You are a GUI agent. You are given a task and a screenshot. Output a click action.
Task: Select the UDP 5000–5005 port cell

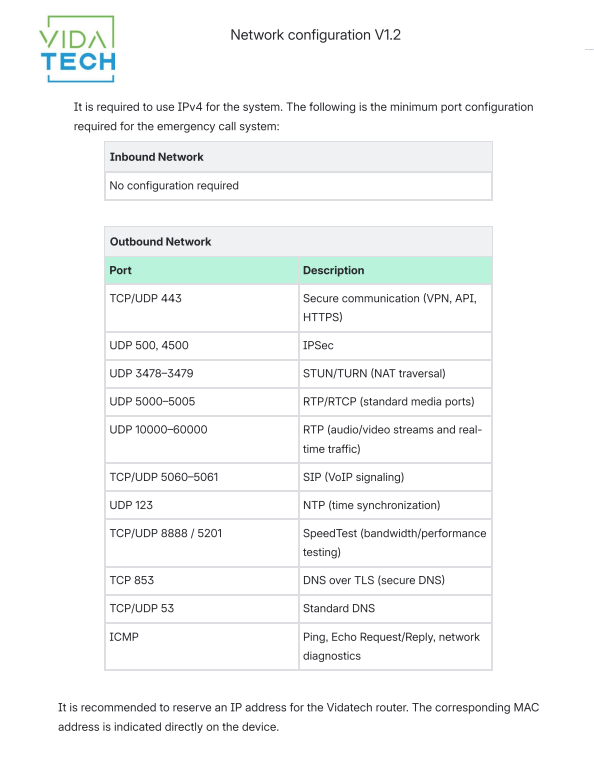click(x=201, y=402)
